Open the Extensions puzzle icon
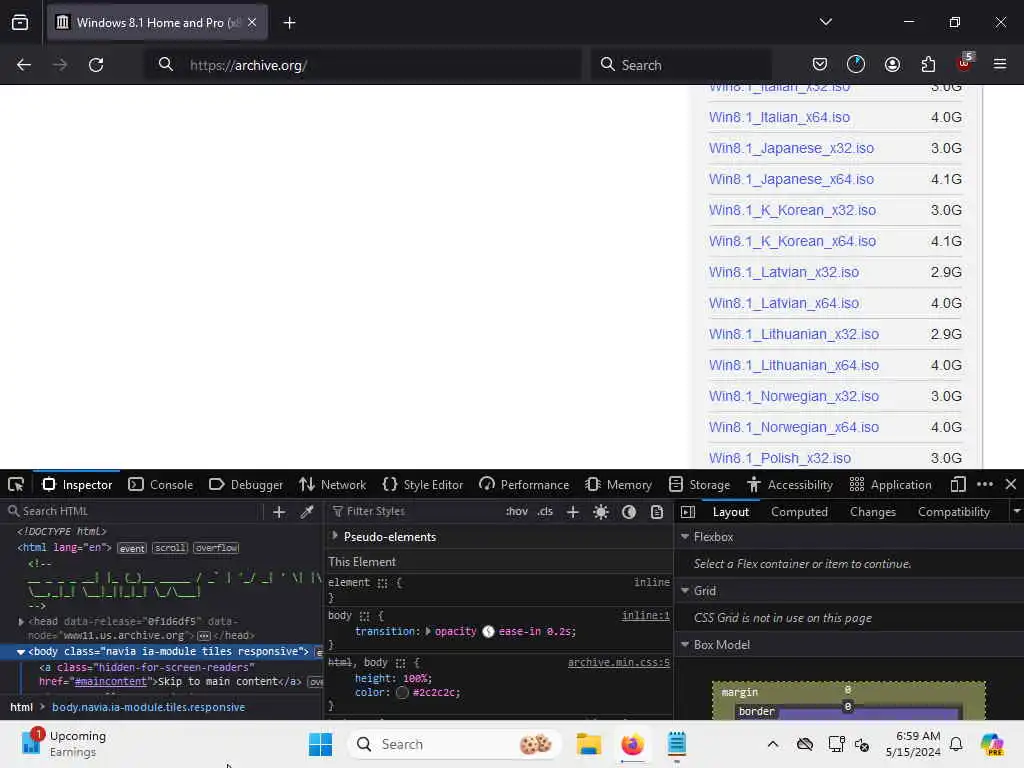The width and height of the screenshot is (1024, 768). click(x=928, y=64)
